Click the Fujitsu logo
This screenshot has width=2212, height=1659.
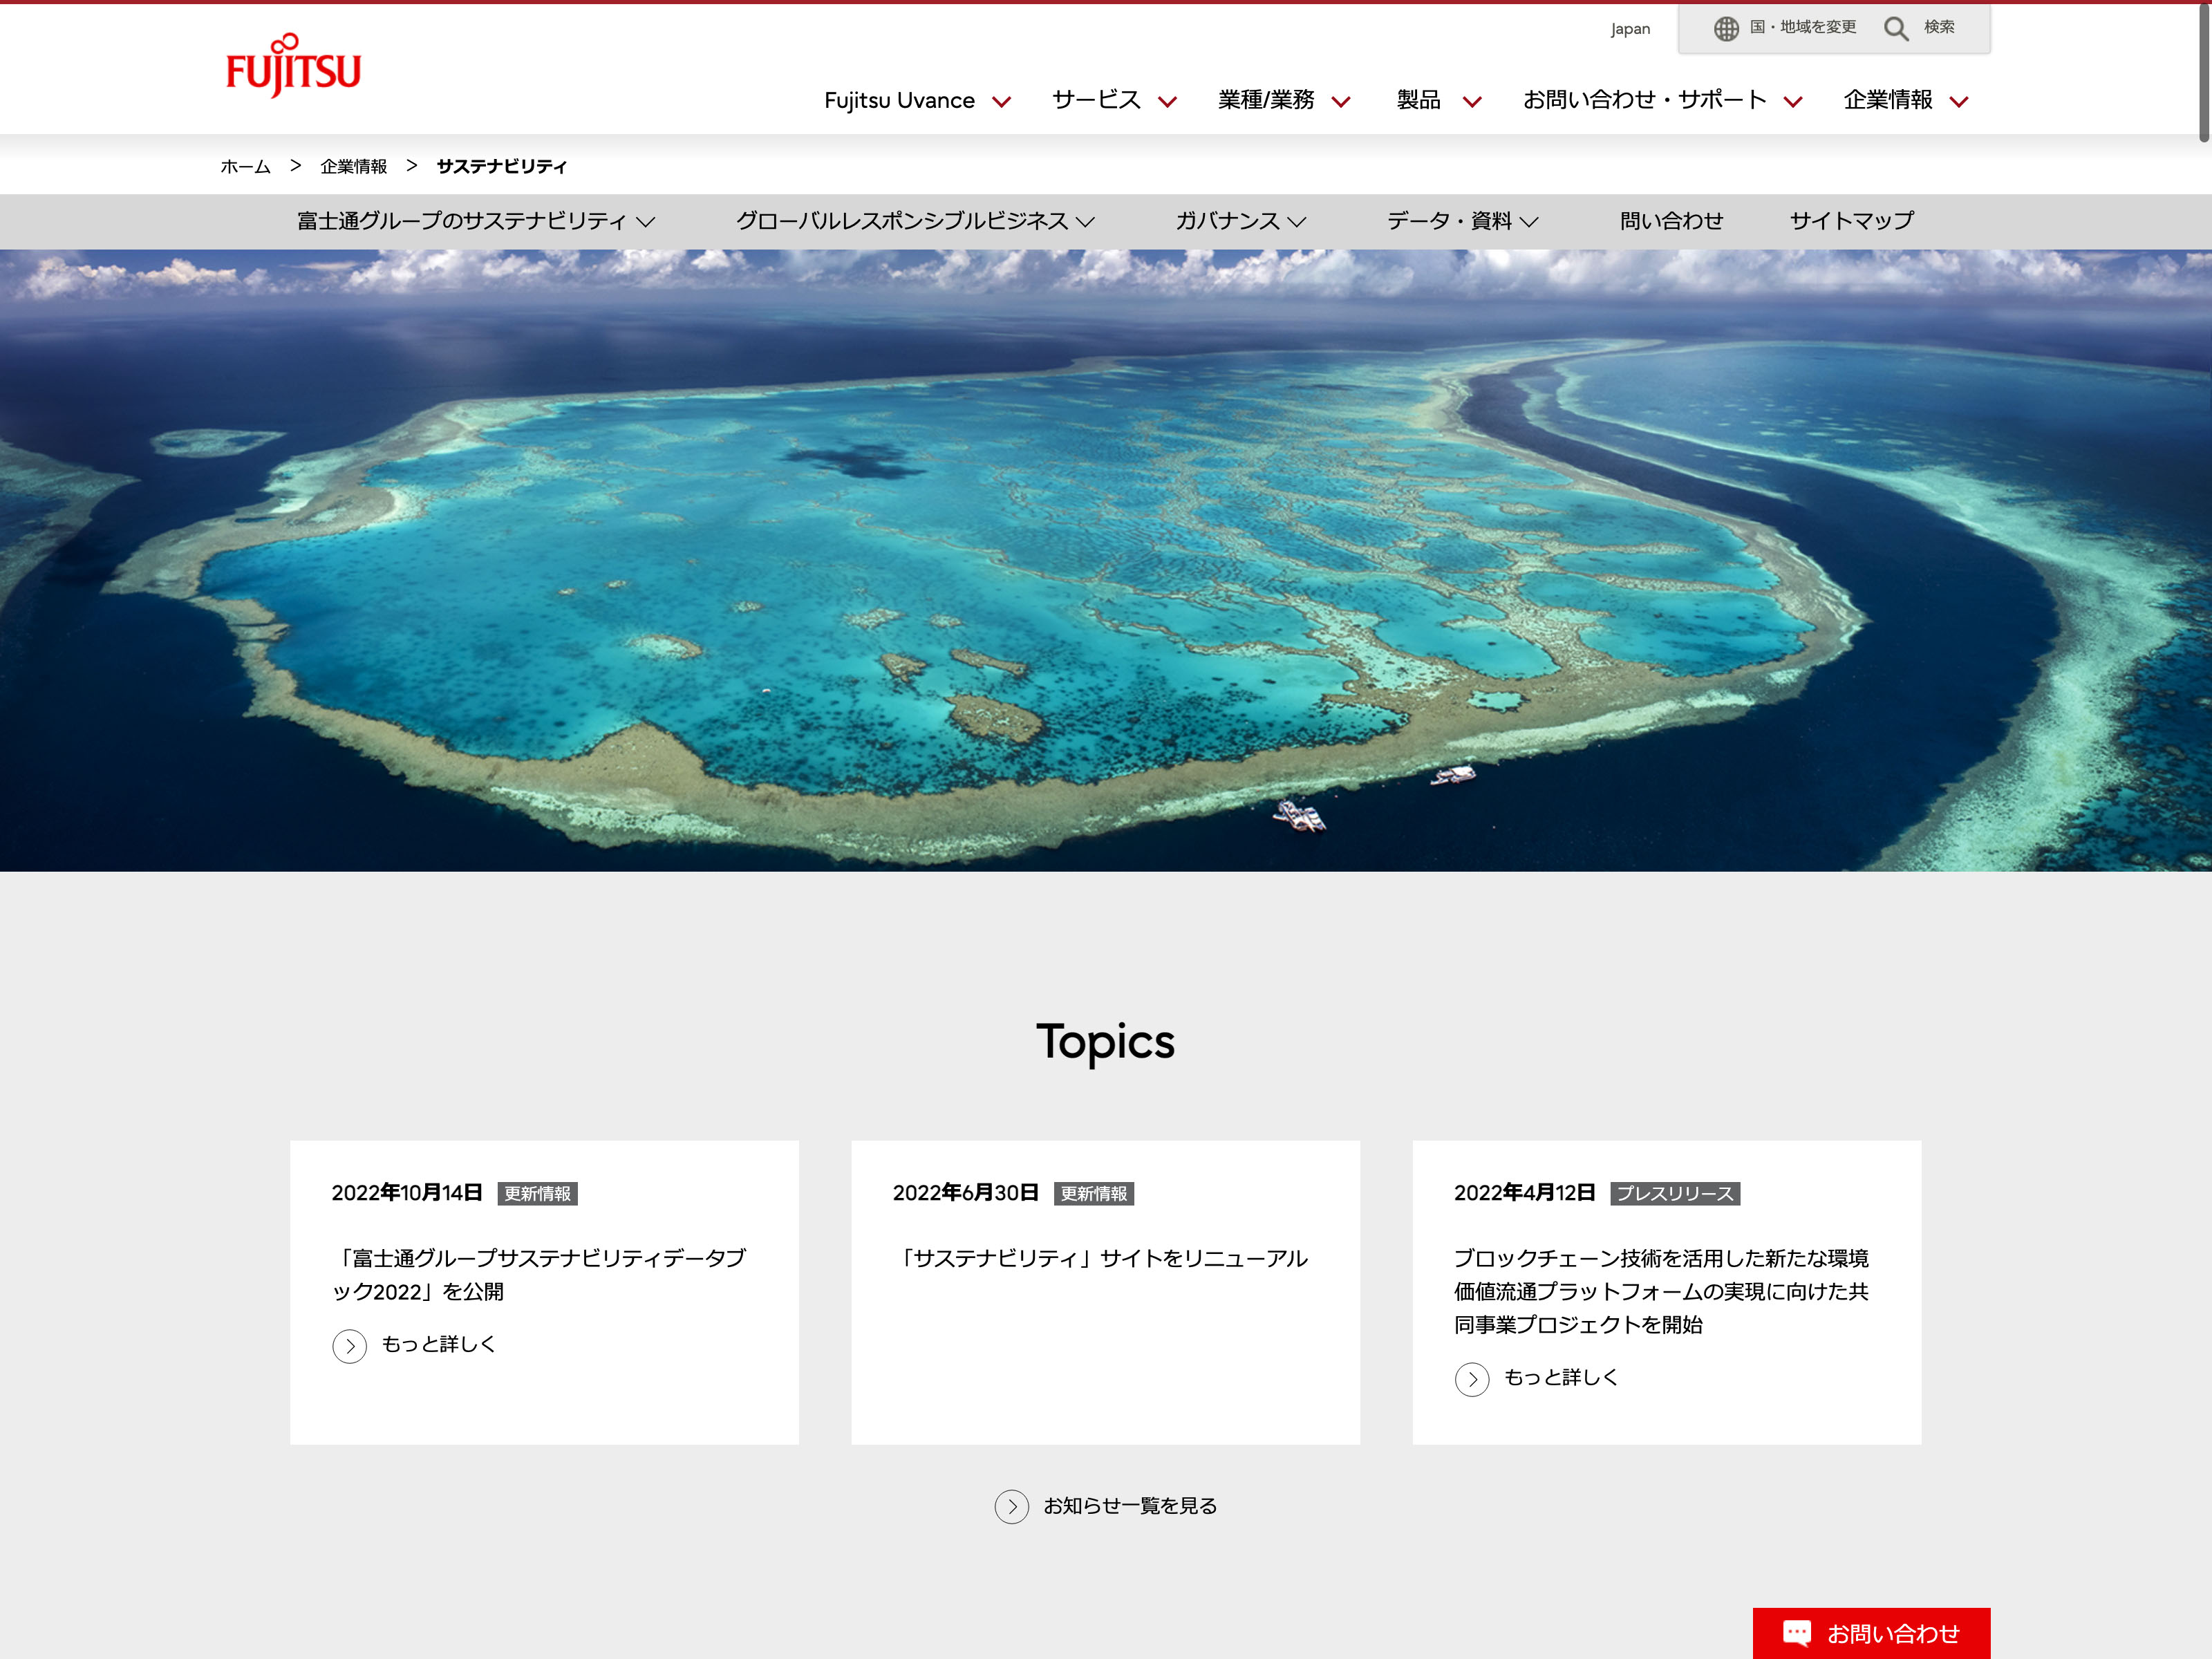click(x=293, y=66)
